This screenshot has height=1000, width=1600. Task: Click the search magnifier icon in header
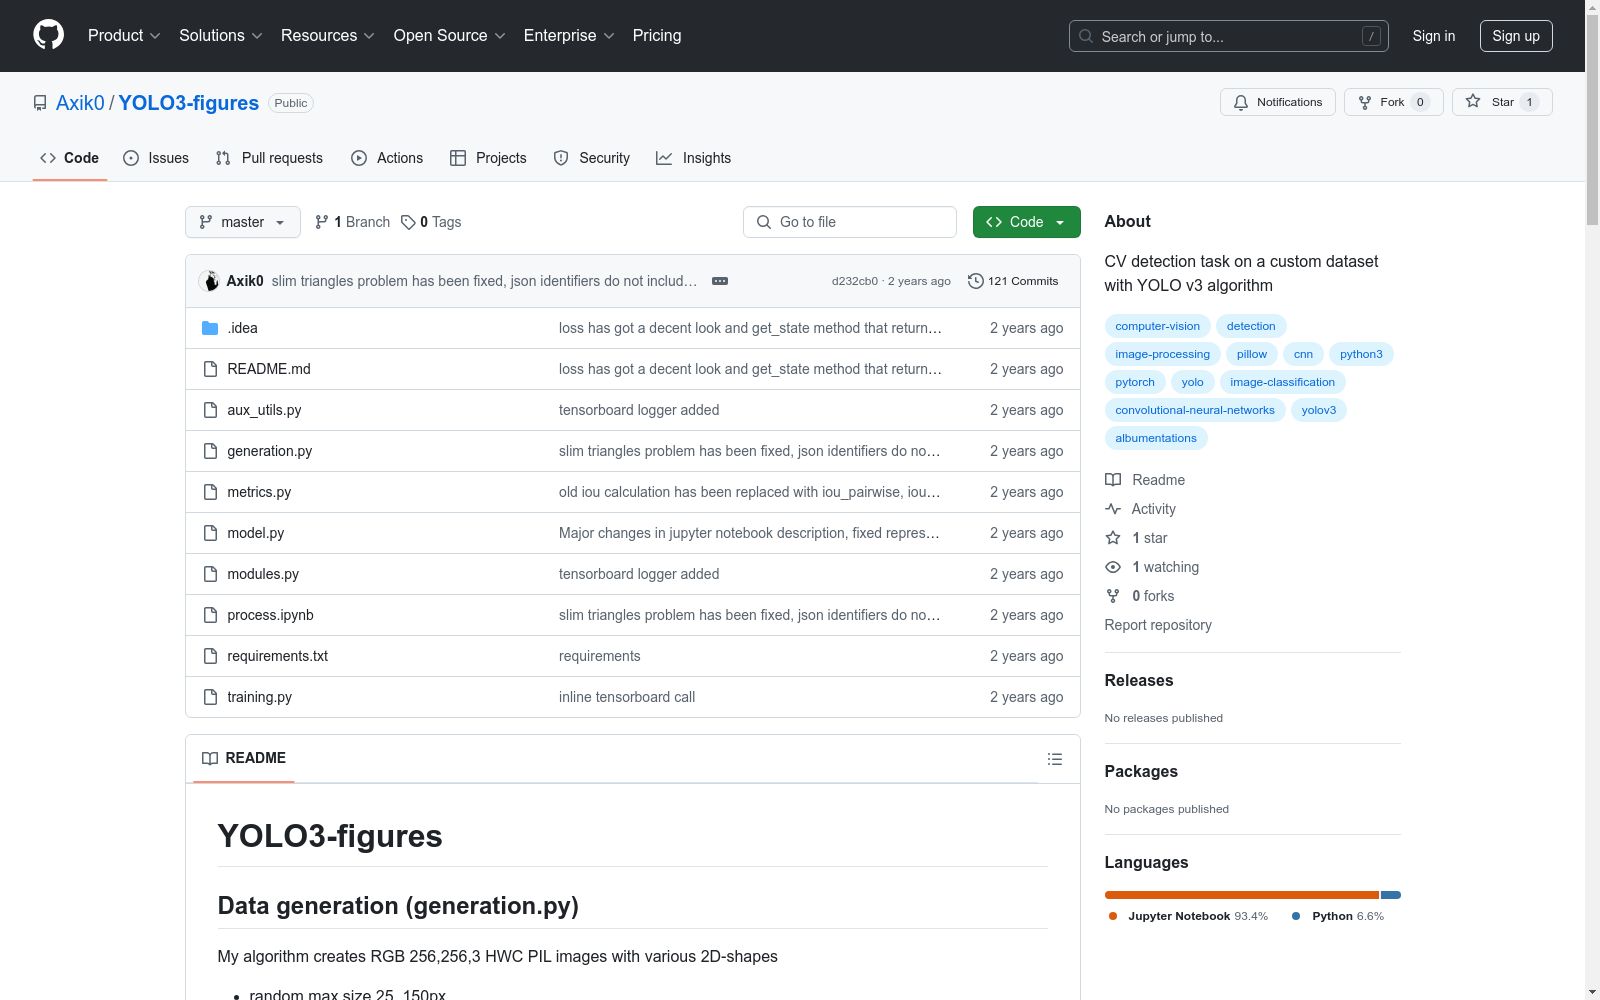click(1086, 36)
